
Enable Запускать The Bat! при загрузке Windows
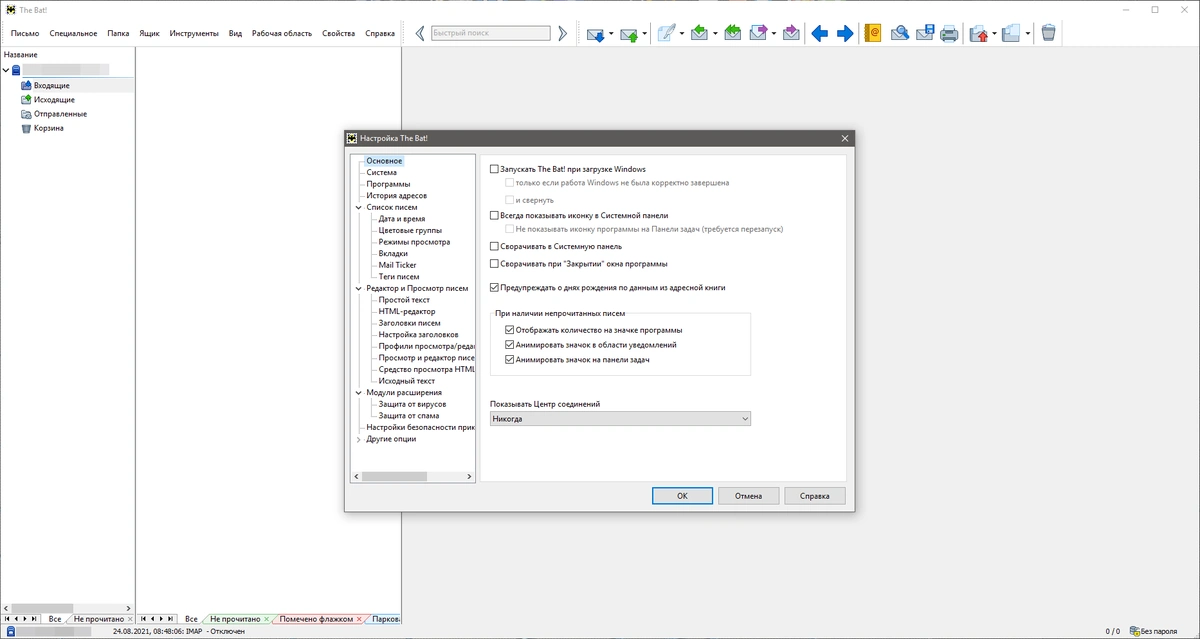[494, 170]
